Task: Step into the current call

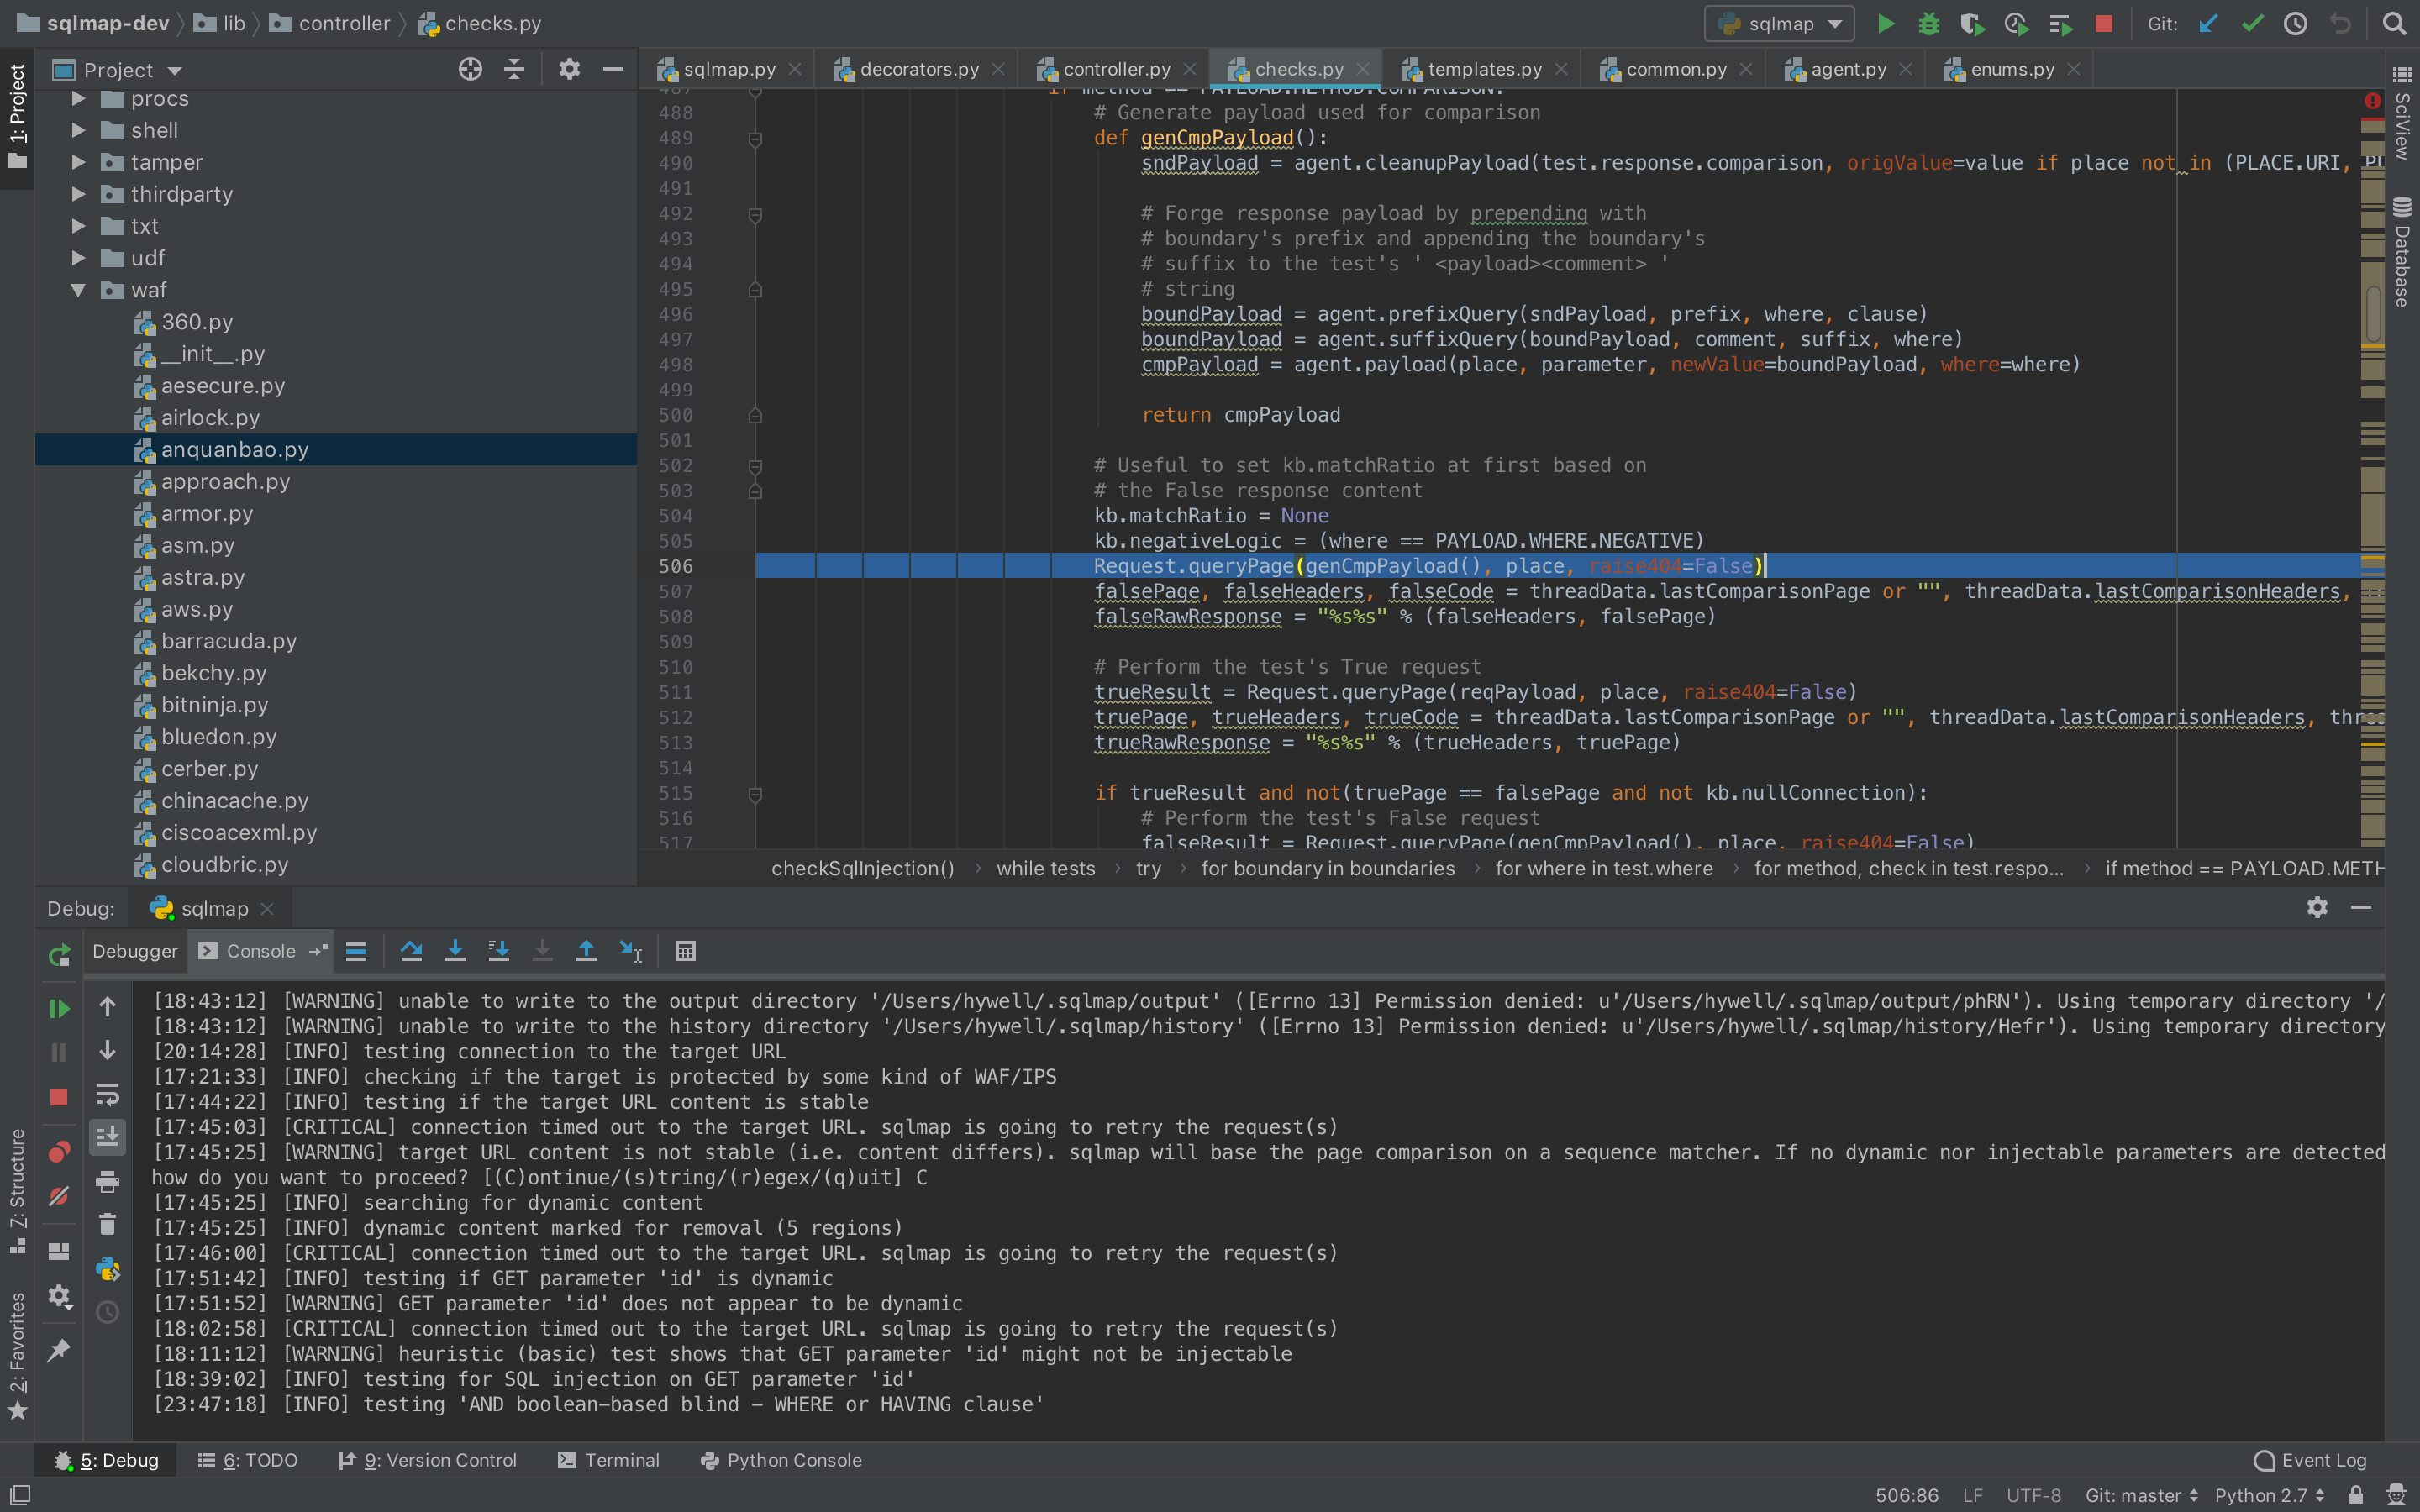Action: [x=455, y=951]
